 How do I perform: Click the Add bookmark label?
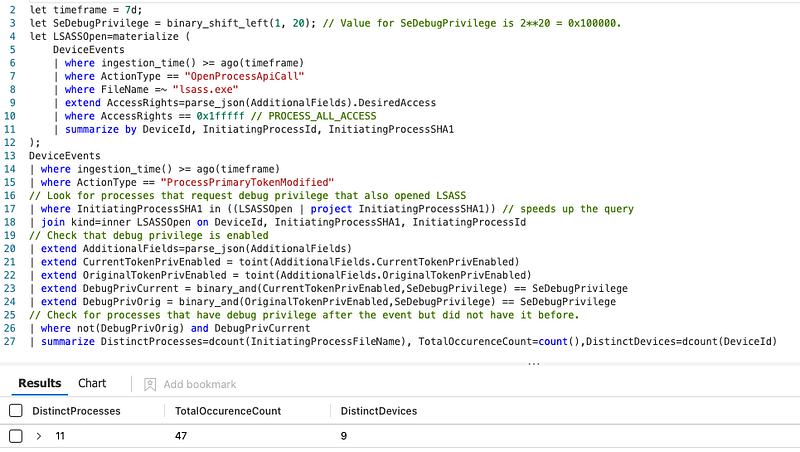tap(199, 384)
